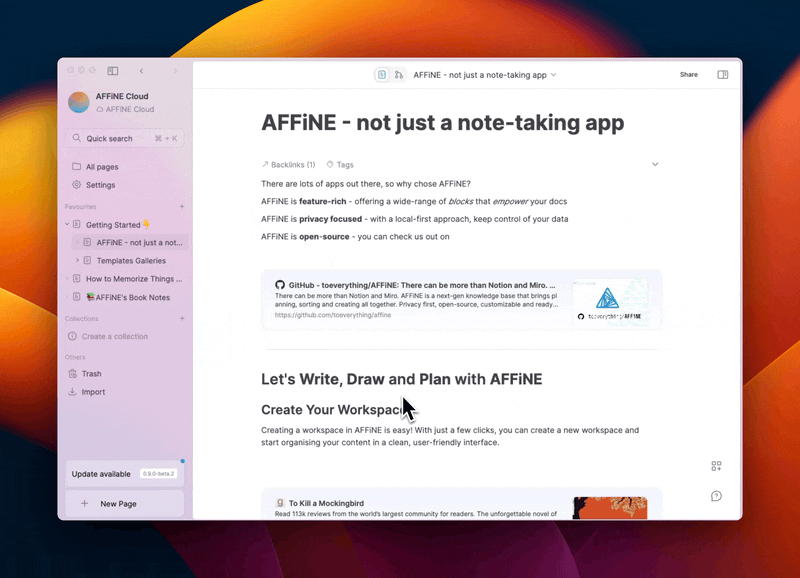
Task: Switch to page mode icon
Action: click(382, 75)
